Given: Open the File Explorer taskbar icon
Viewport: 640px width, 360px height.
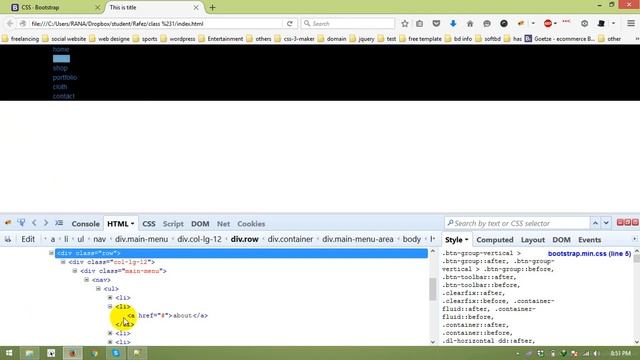Looking at the screenshot, I should pos(30,353).
